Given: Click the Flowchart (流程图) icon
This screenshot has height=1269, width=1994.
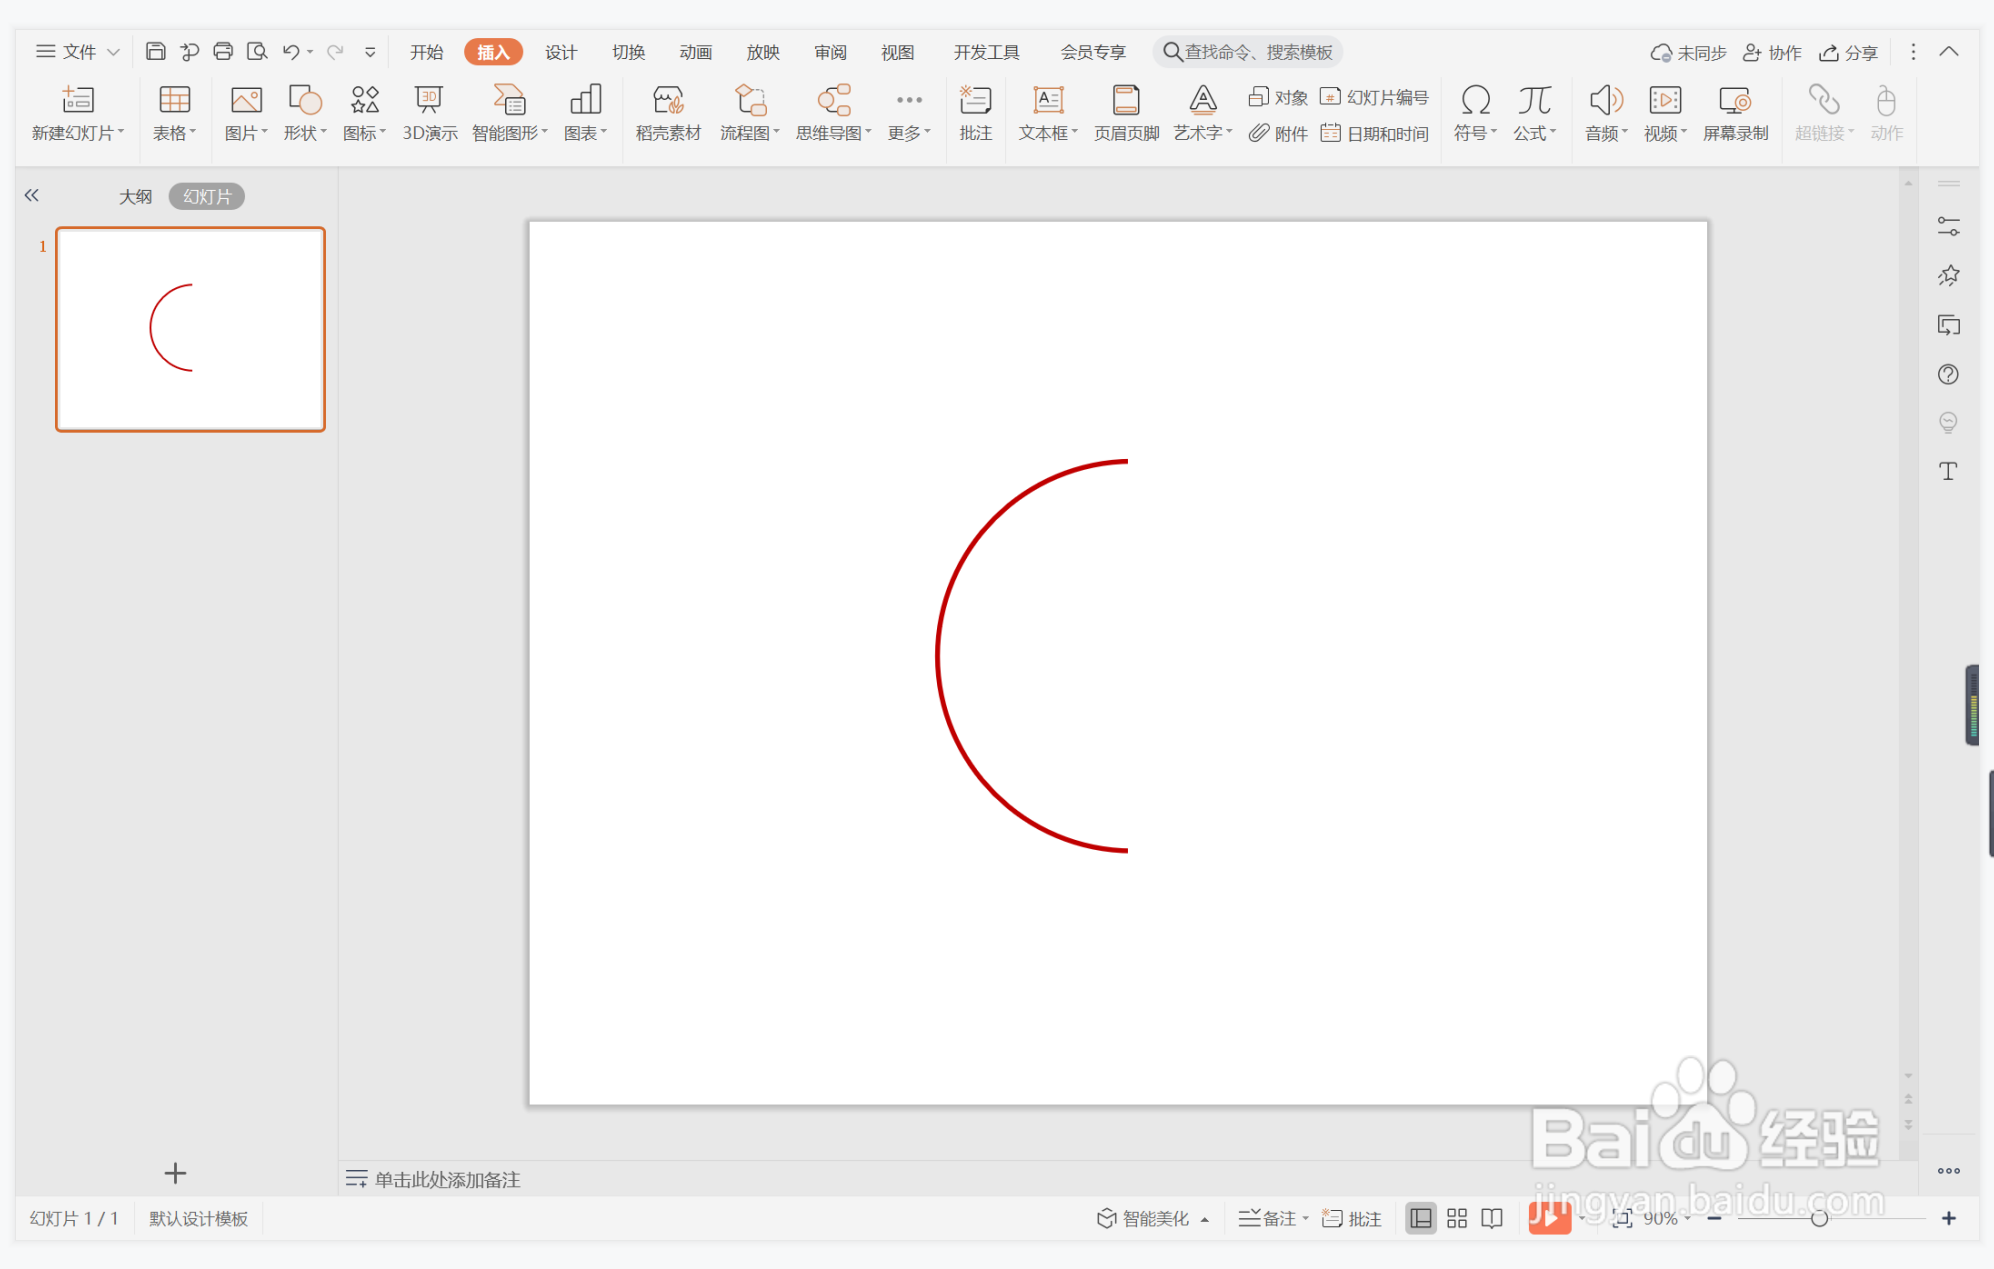Looking at the screenshot, I should 750,113.
